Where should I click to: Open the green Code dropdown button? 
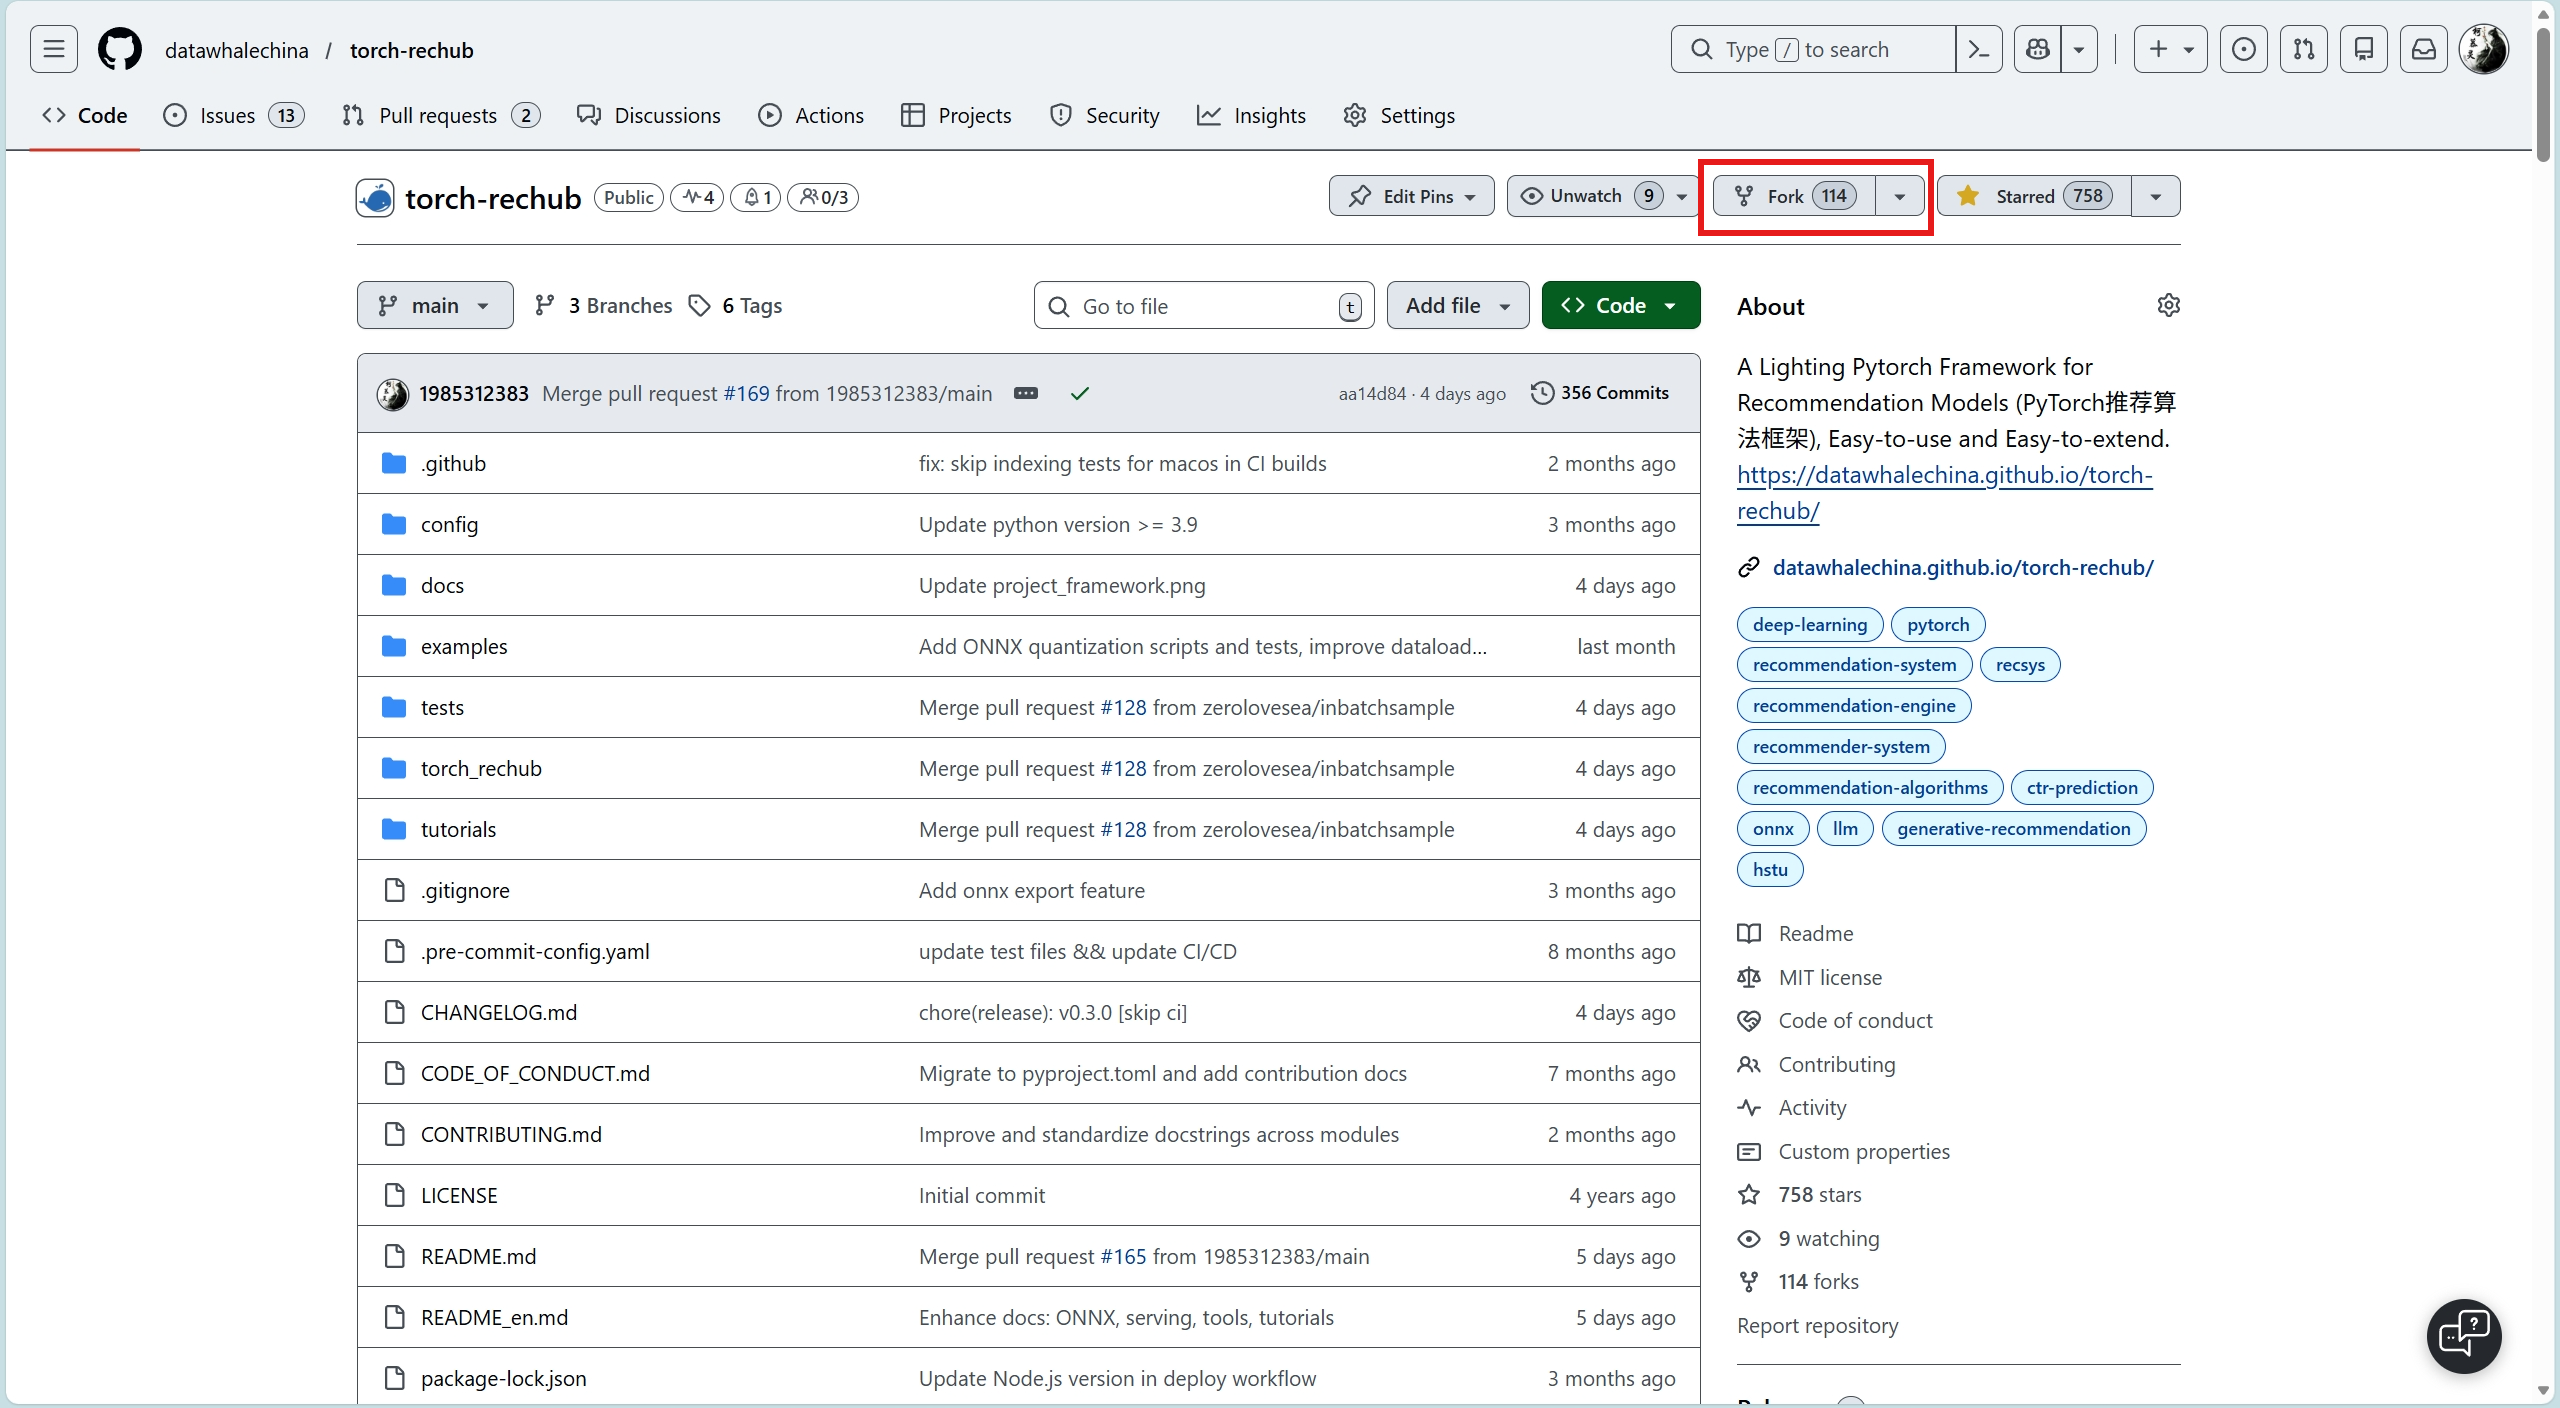1620,305
